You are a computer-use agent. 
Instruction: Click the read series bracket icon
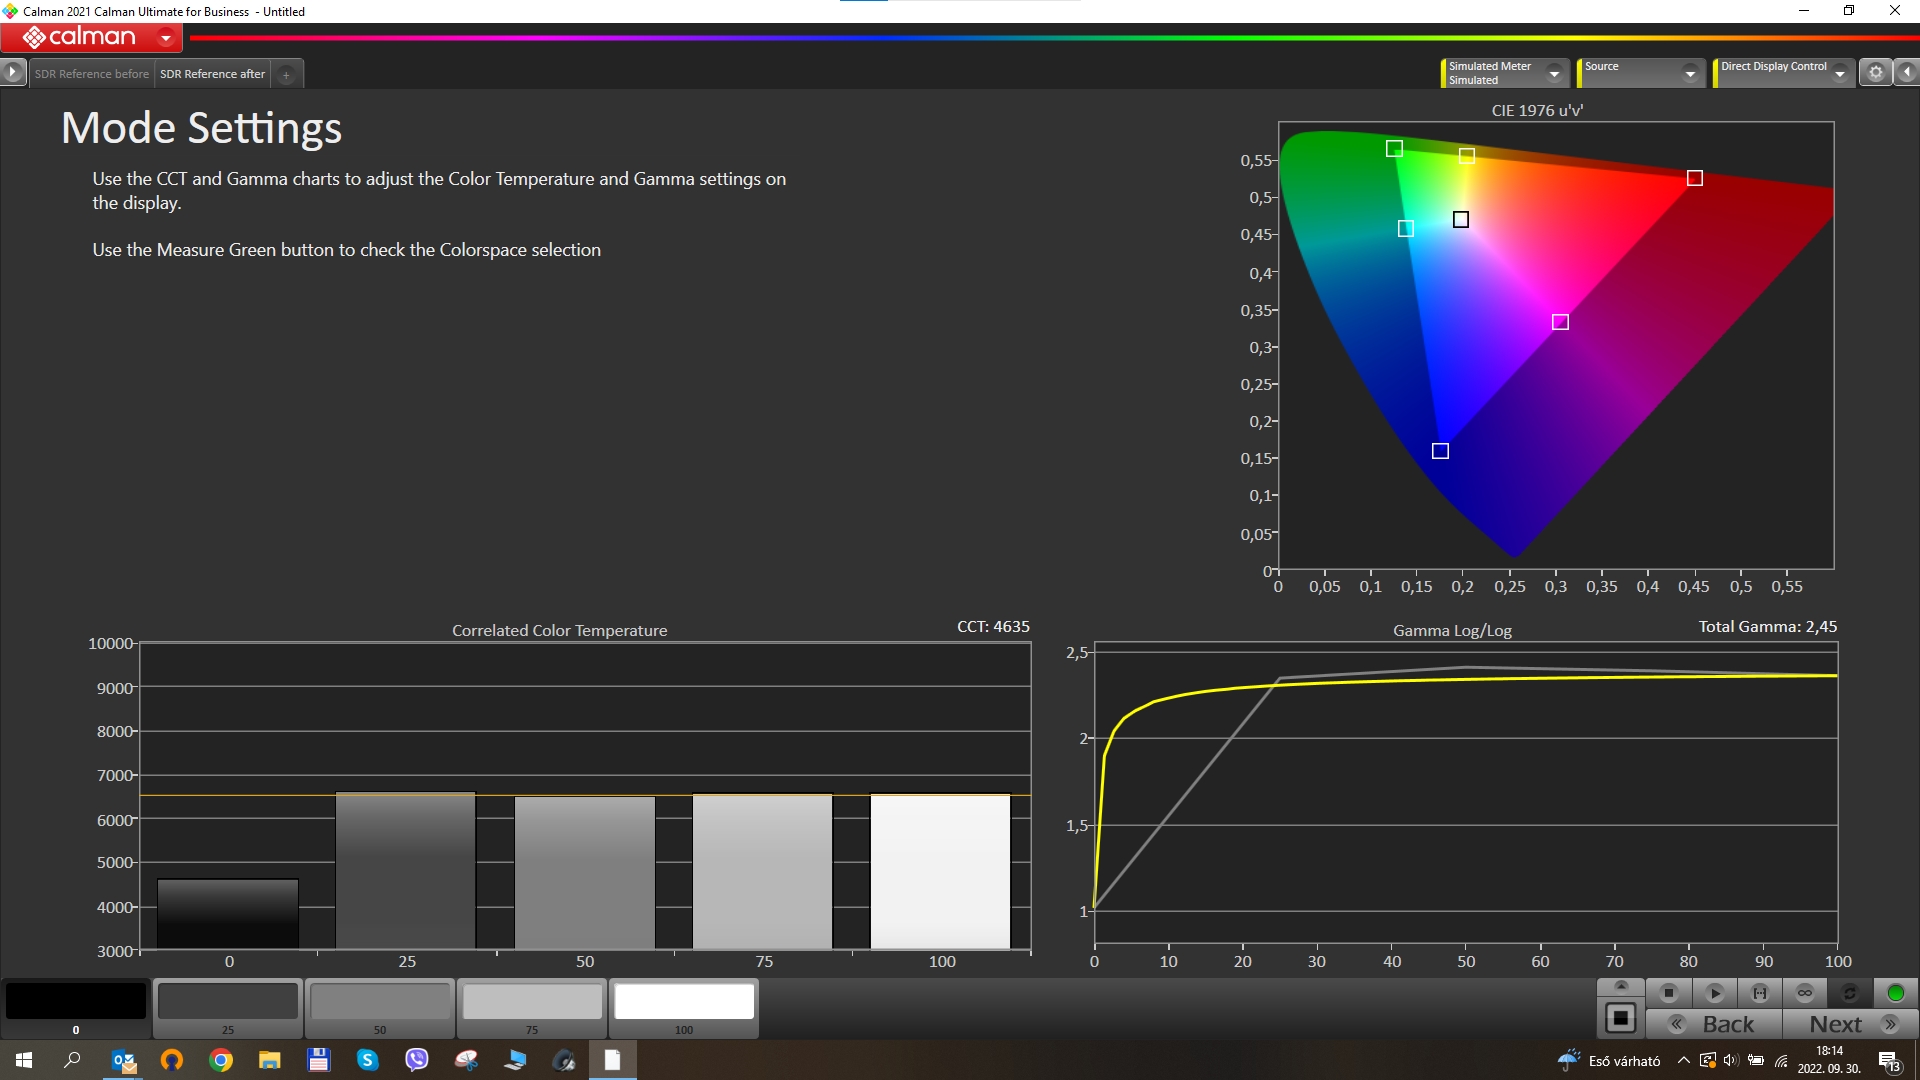pyautogui.click(x=1760, y=993)
